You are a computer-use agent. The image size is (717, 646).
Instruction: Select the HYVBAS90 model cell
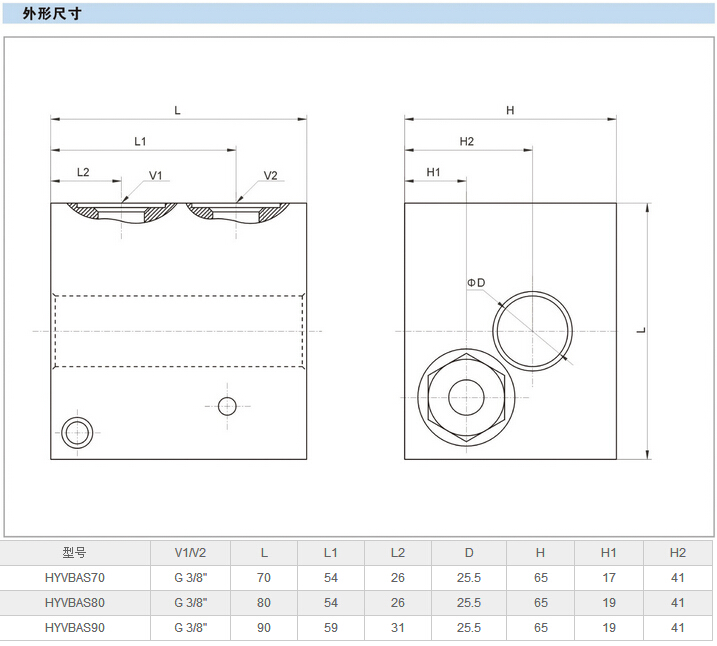pos(75,628)
